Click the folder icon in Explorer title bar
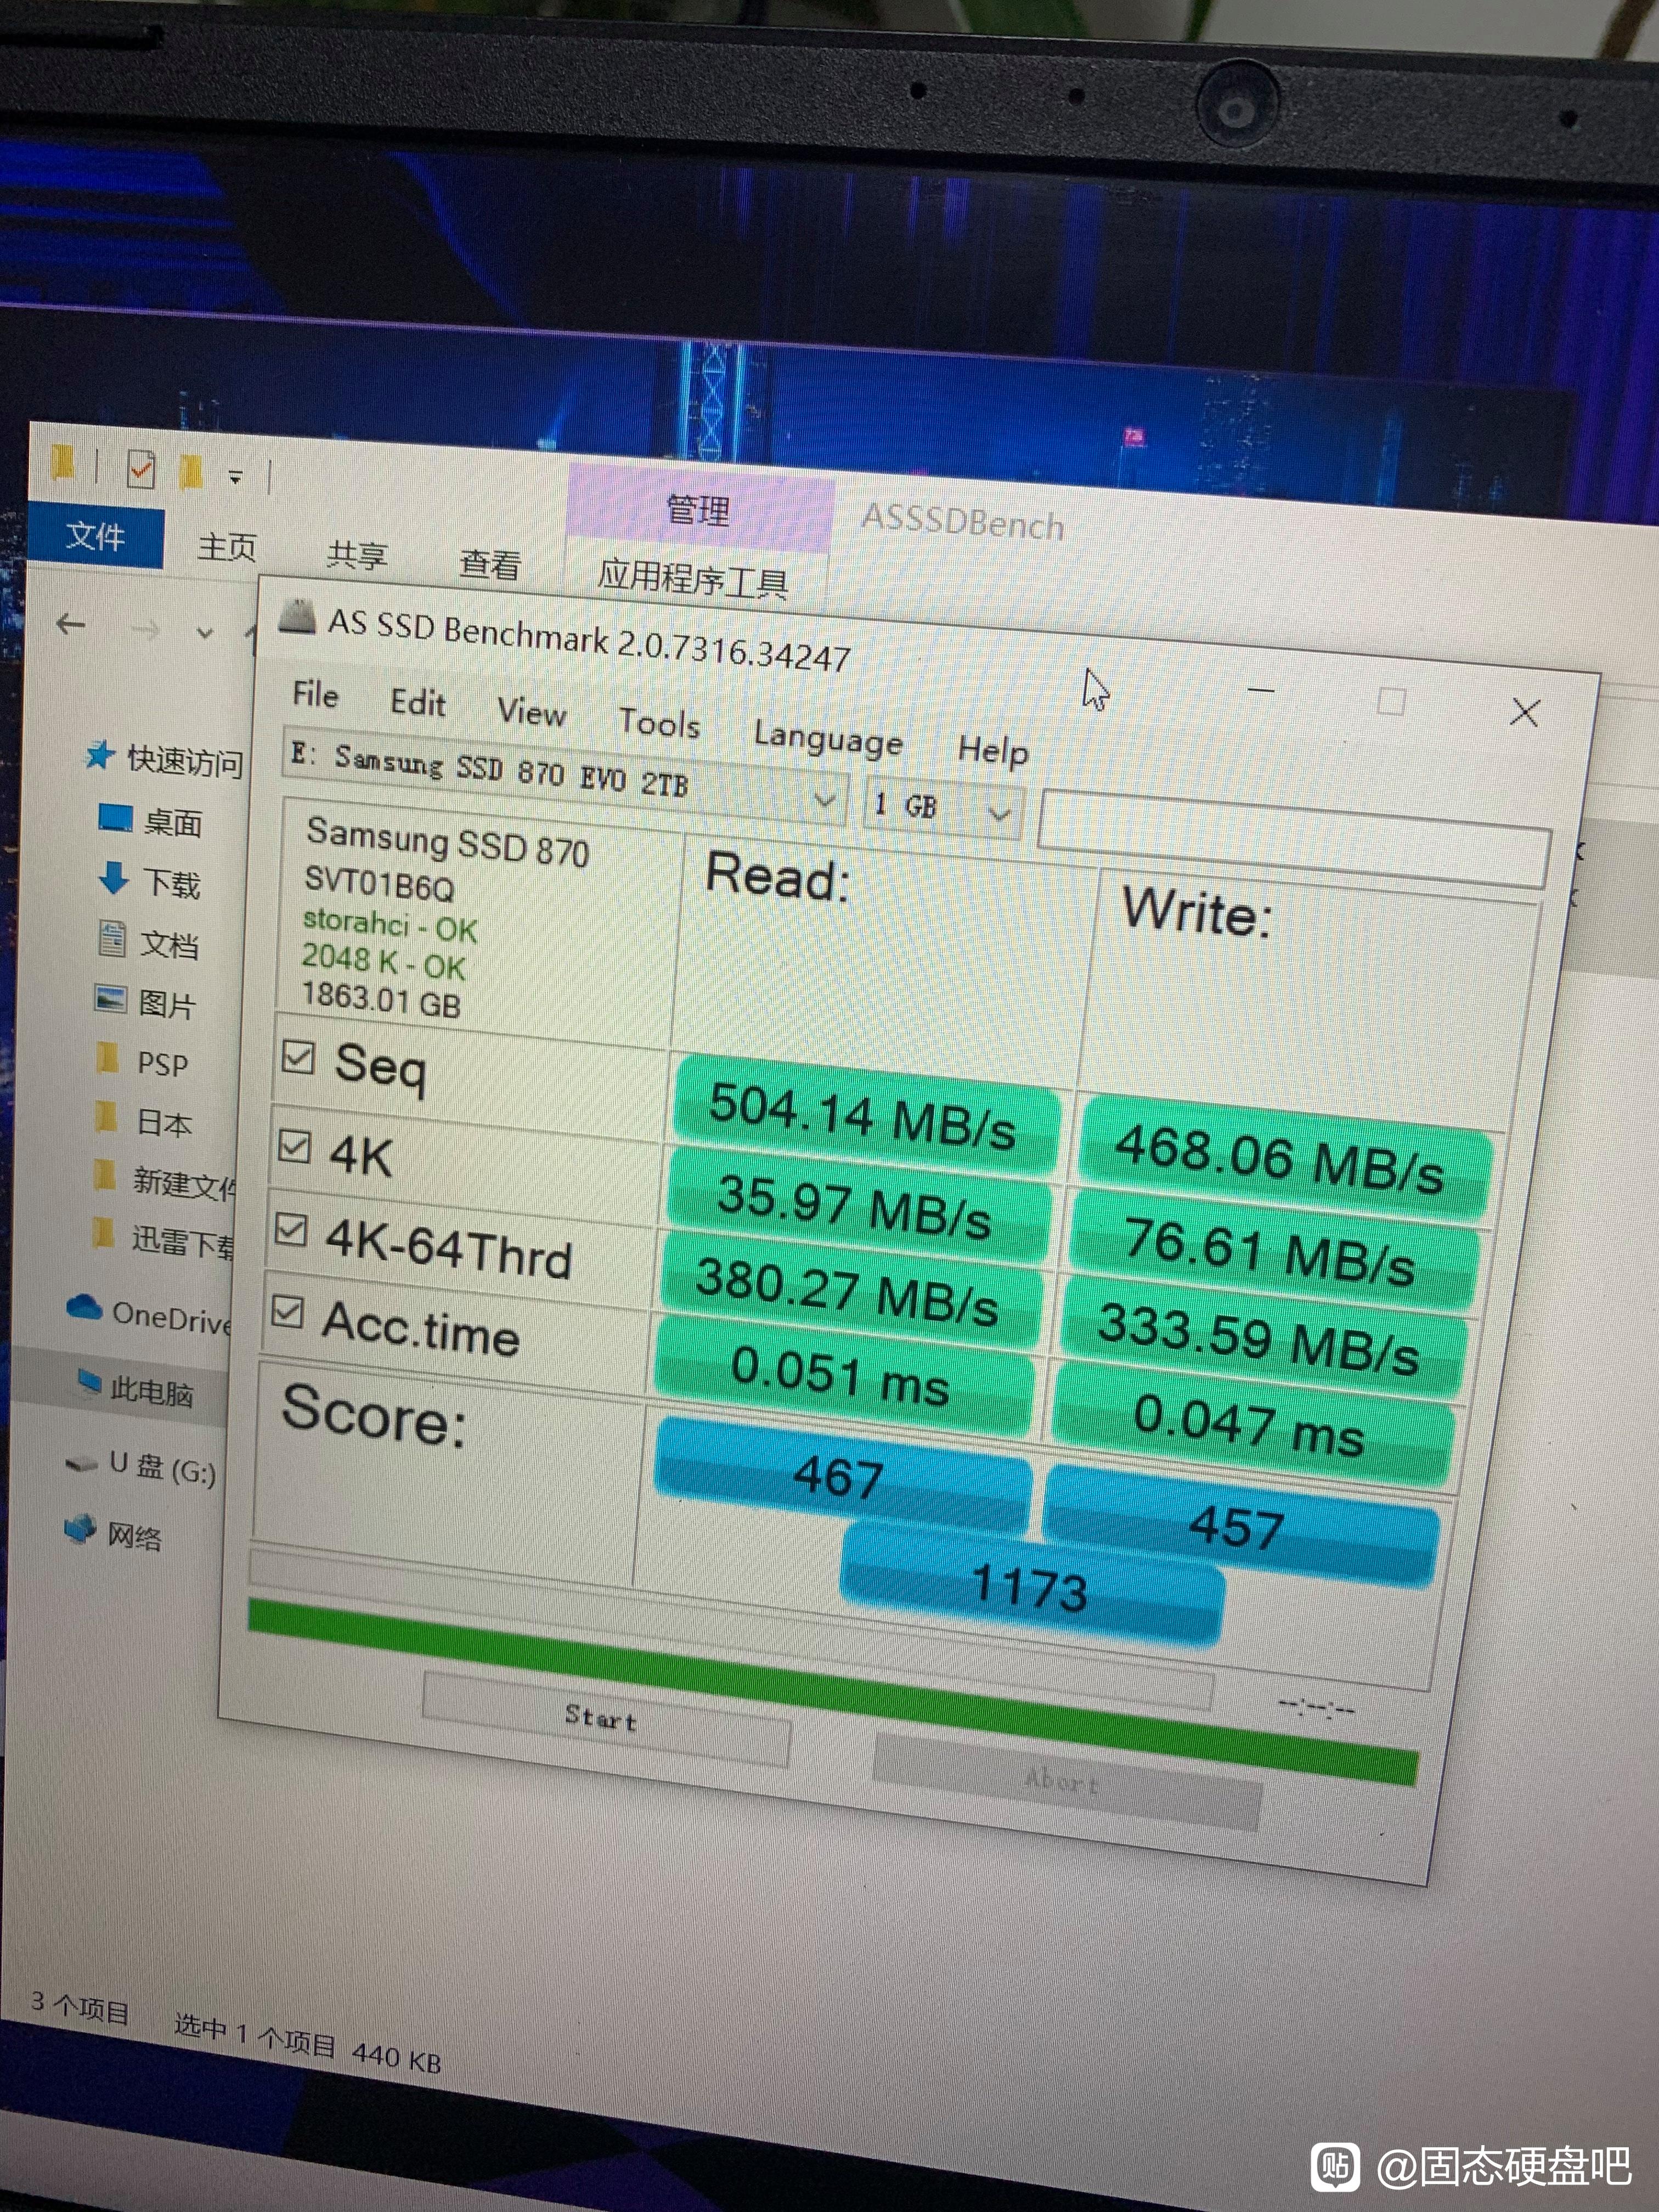The image size is (1659, 2212). 62,463
